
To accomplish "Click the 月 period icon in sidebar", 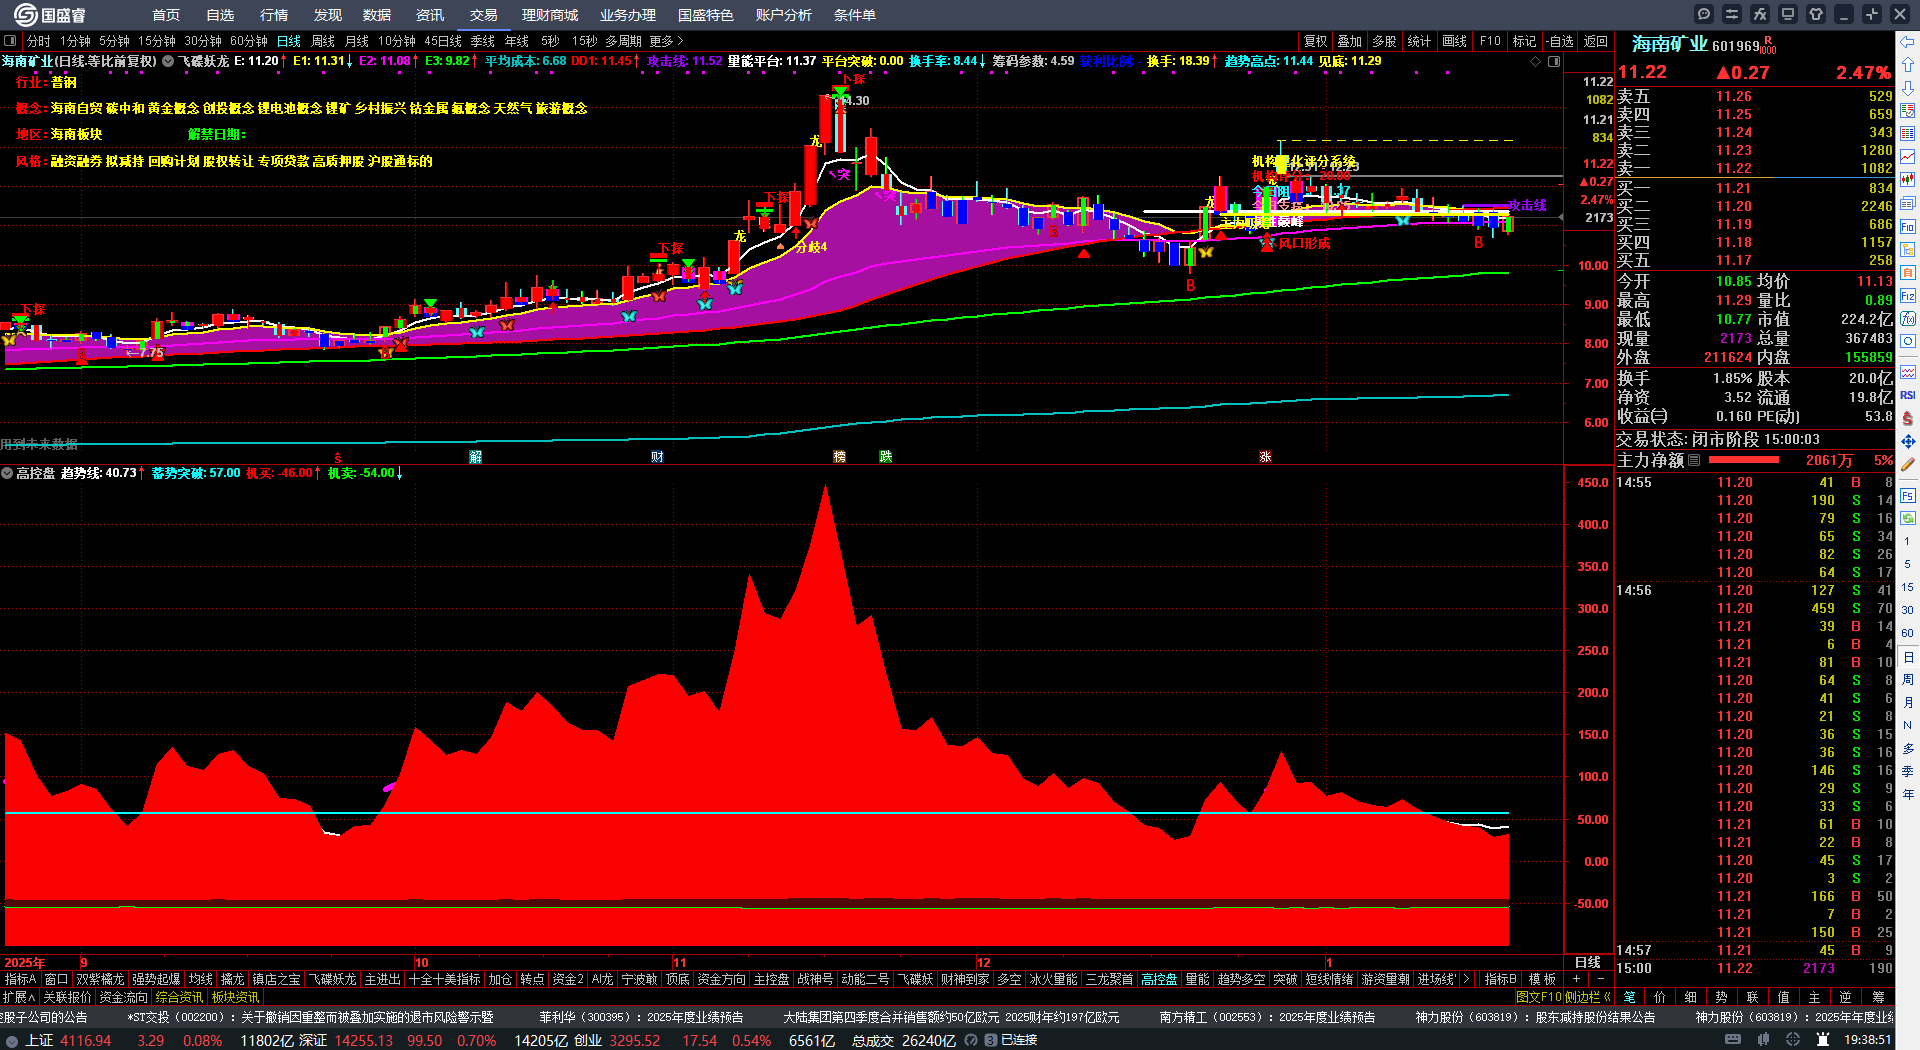I will 1908,703.
